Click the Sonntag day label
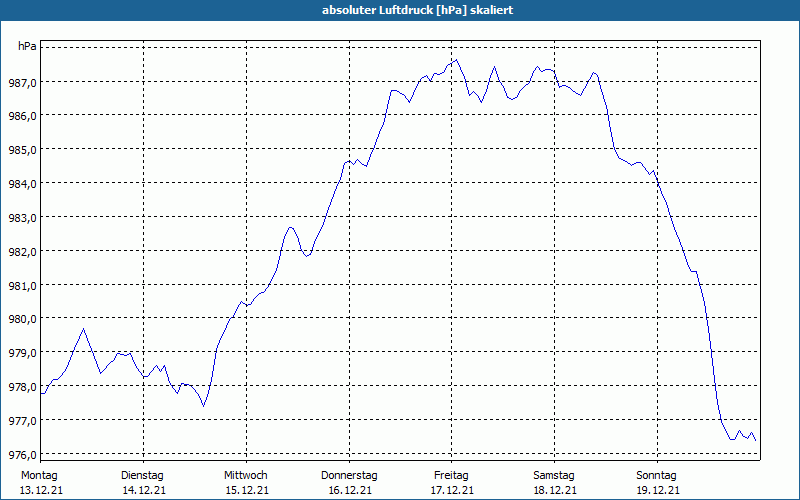The image size is (800, 500). (657, 476)
